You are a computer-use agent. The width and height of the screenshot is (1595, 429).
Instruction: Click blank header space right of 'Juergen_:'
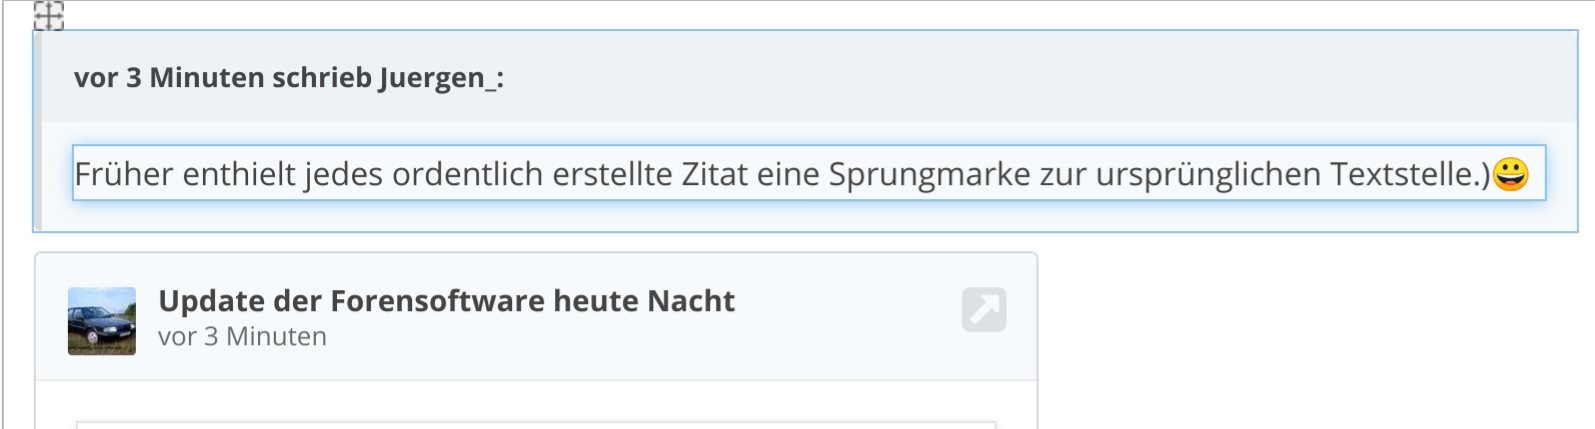click(1040, 78)
